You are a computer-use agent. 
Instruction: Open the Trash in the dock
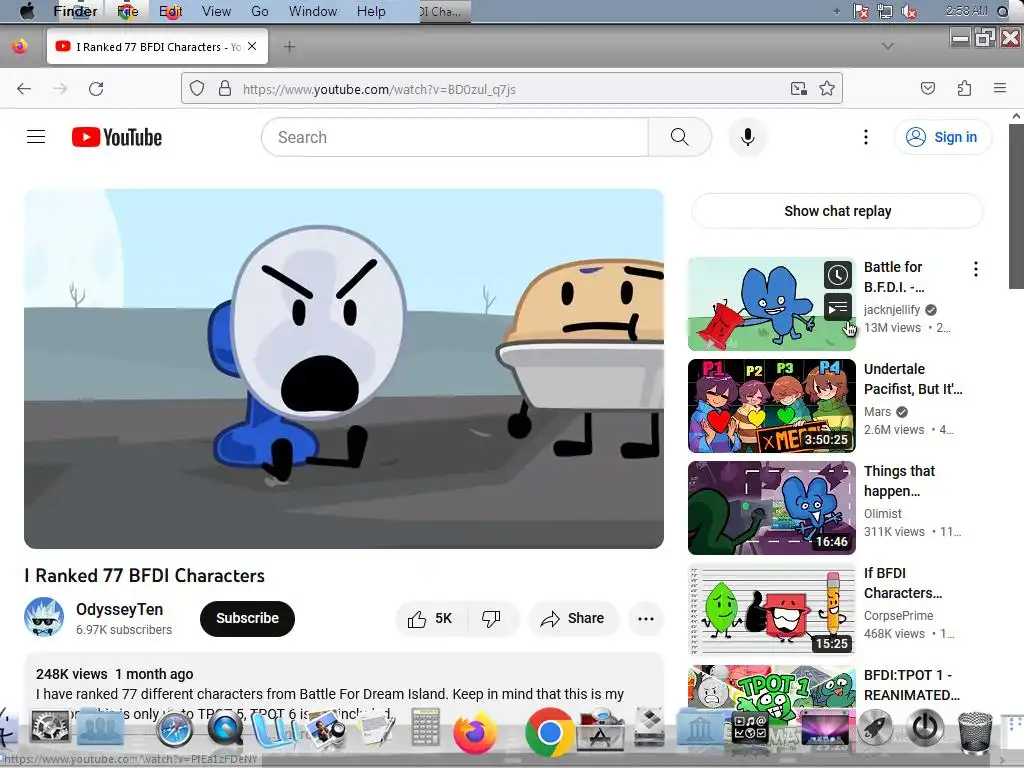coord(974,732)
